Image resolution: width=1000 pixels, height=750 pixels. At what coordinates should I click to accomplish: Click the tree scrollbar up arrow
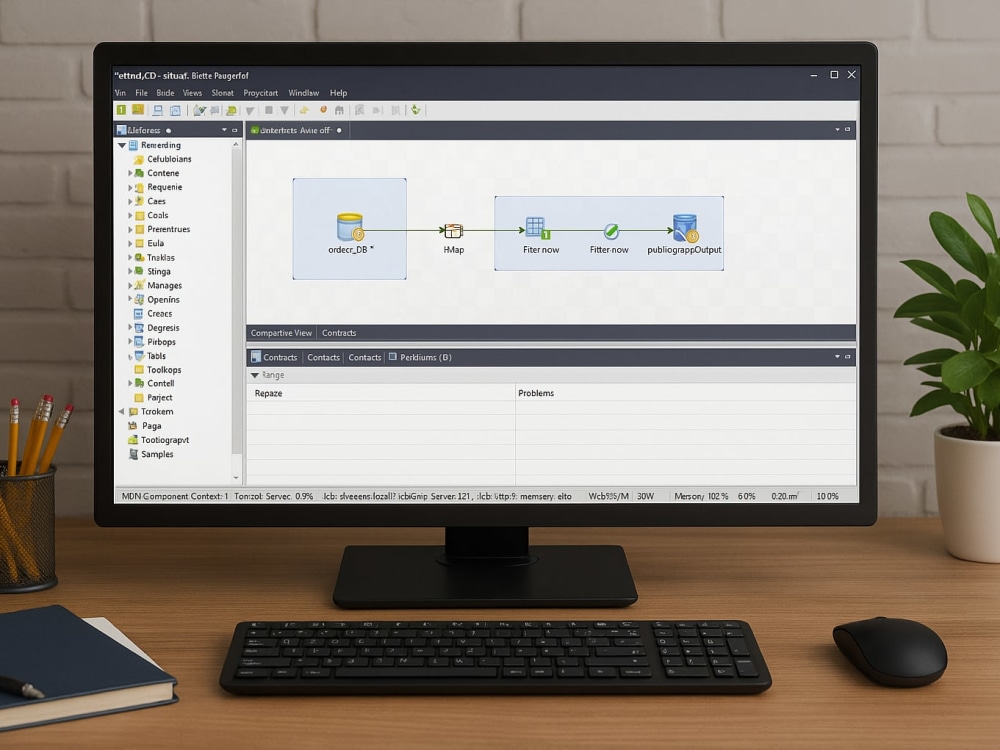click(236, 145)
